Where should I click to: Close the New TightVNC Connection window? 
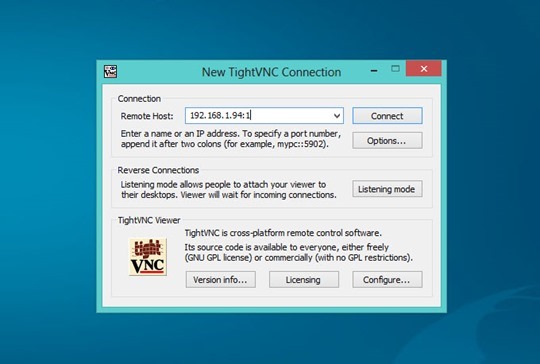(x=424, y=69)
